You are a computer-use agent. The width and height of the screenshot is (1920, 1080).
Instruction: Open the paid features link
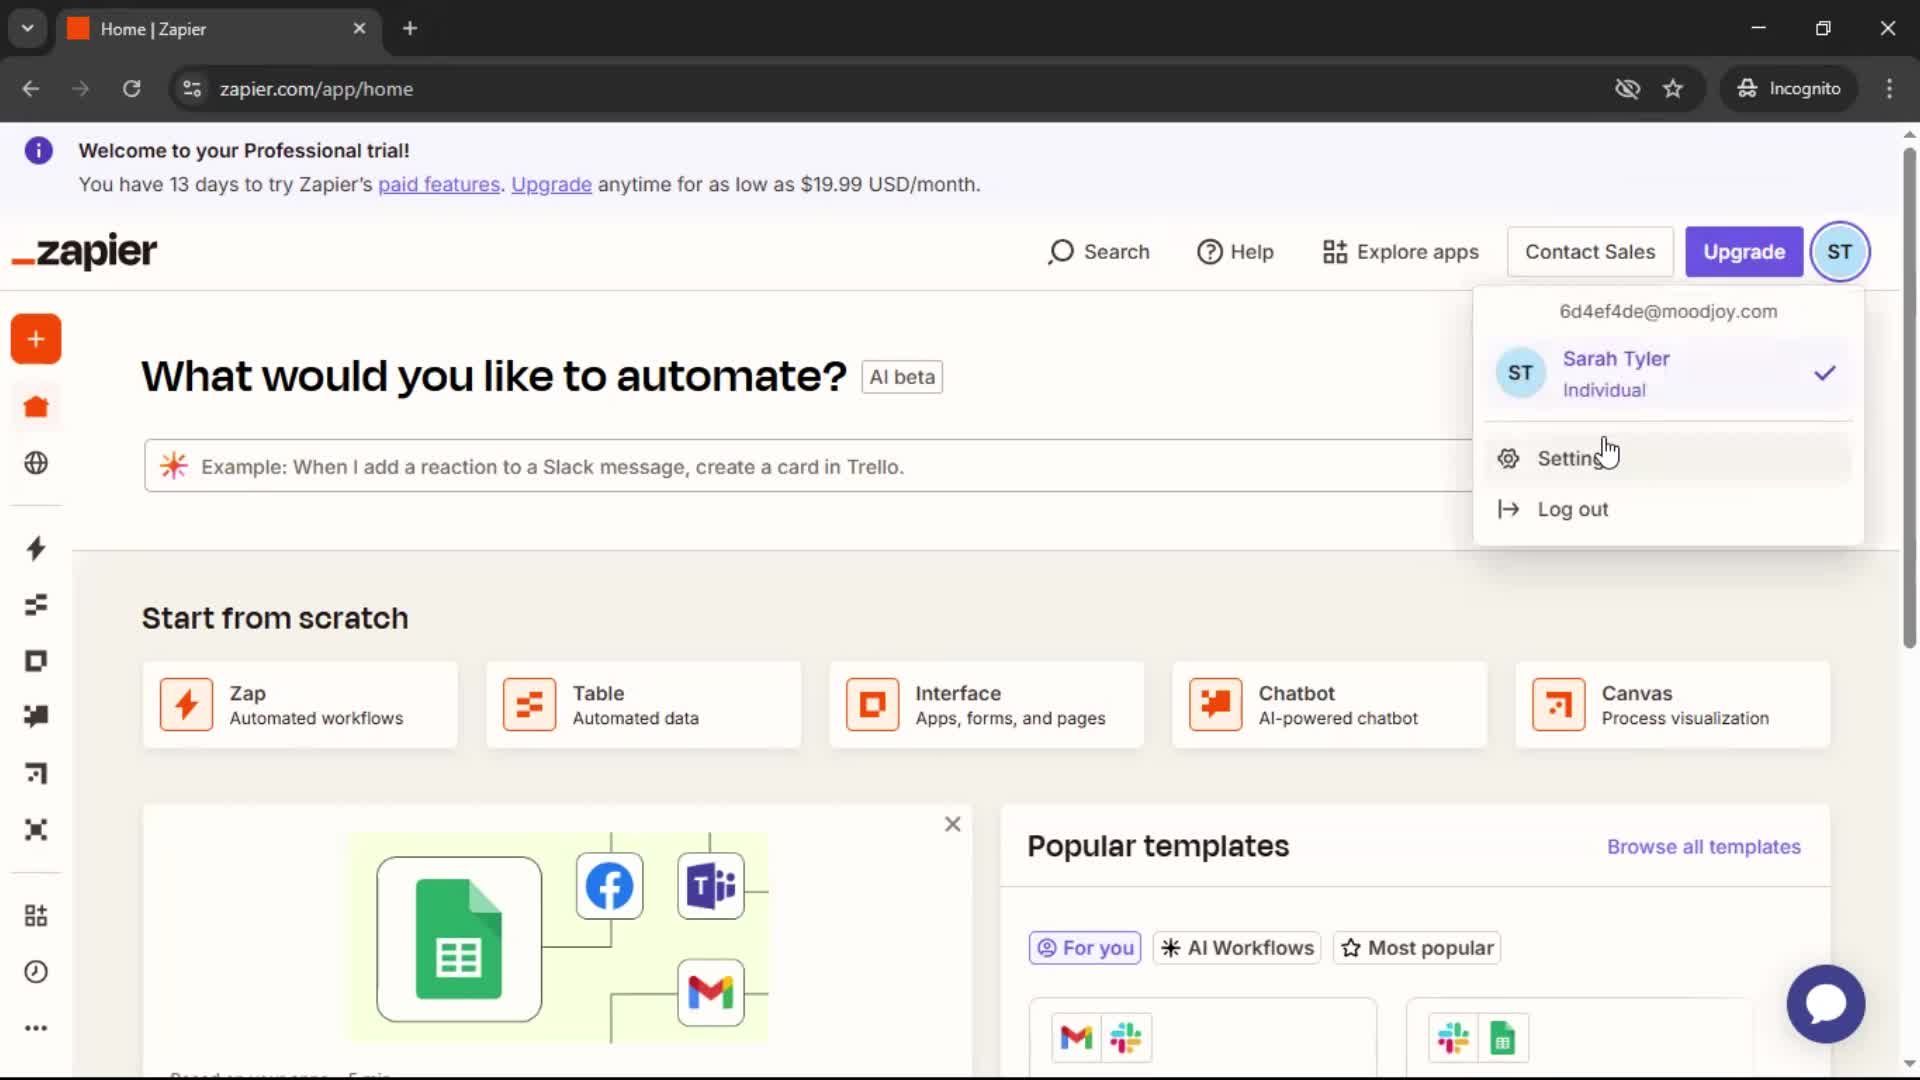(x=439, y=185)
